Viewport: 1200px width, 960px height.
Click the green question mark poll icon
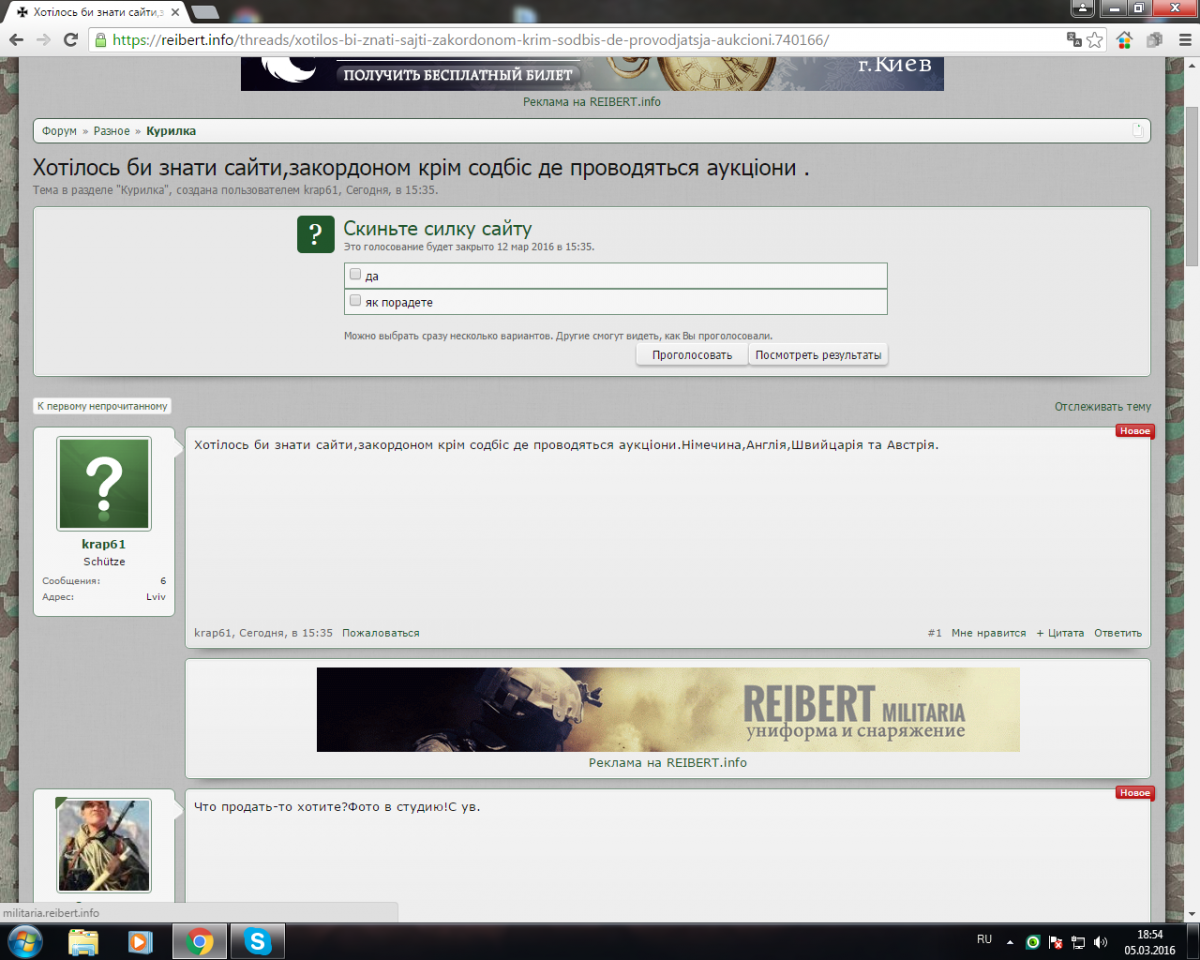(x=316, y=234)
